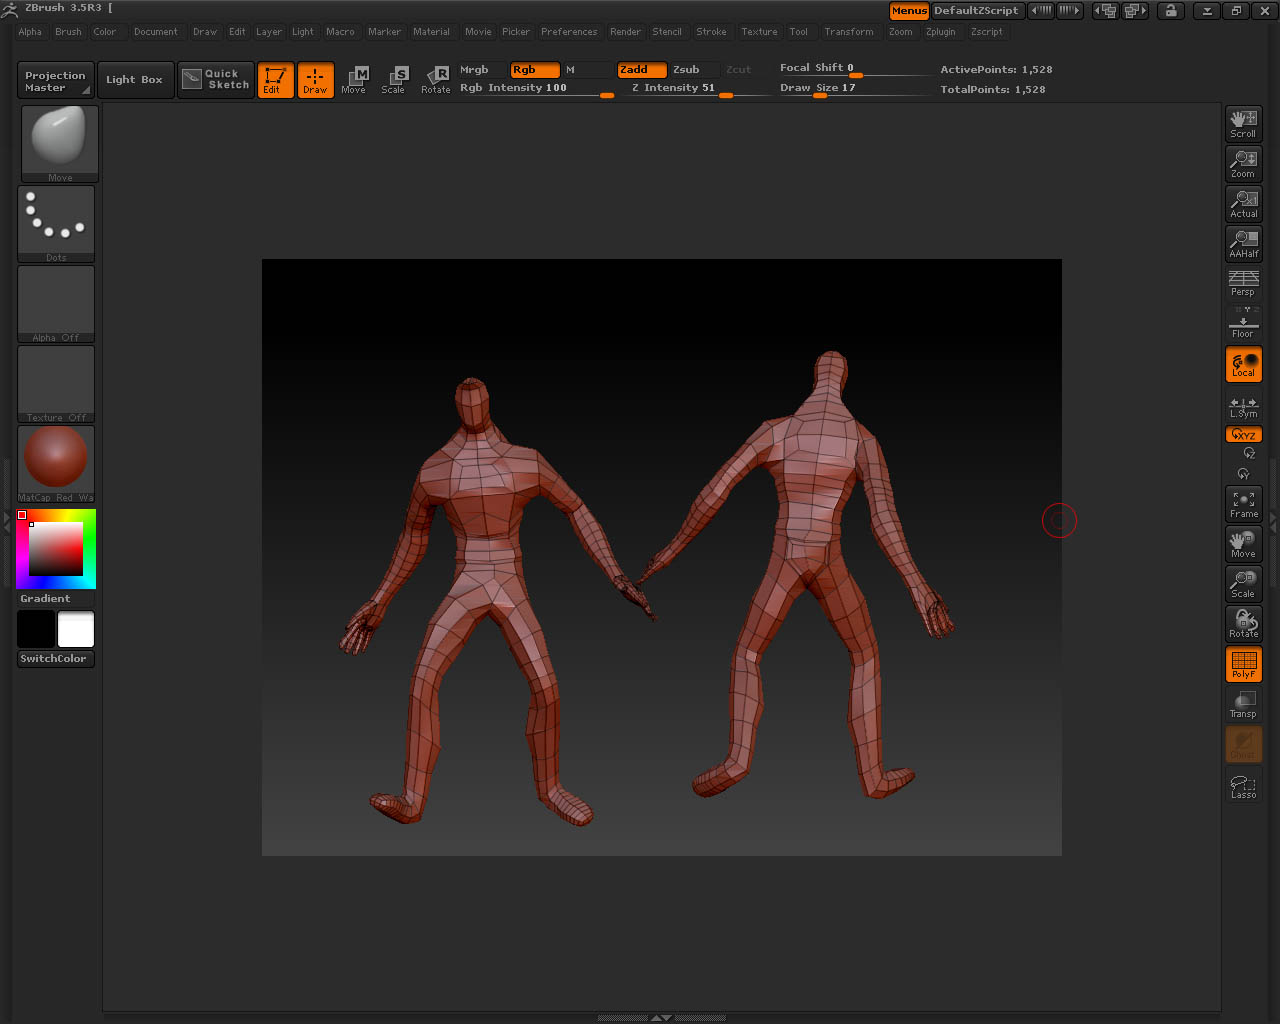Click the Actual size icon
This screenshot has height=1024, width=1280.
pos(1243,204)
